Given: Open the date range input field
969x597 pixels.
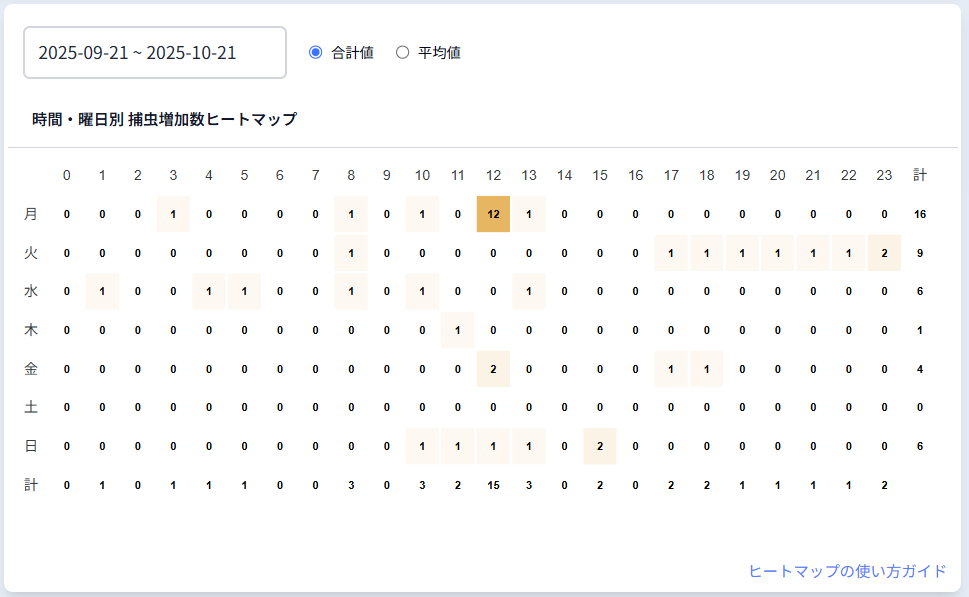Looking at the screenshot, I should click(155, 52).
